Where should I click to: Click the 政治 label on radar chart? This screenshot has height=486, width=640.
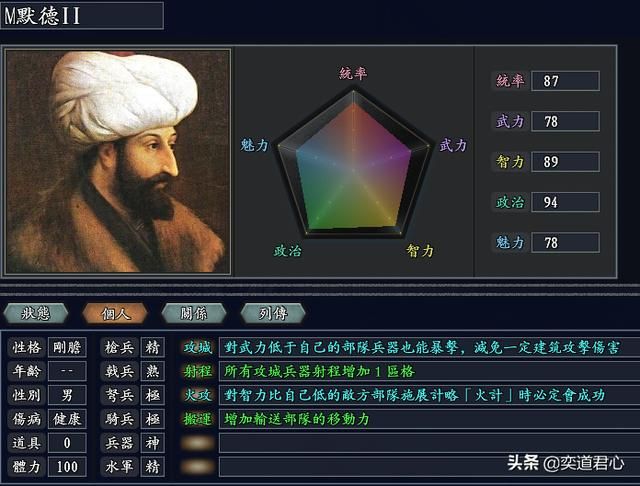coord(288,250)
